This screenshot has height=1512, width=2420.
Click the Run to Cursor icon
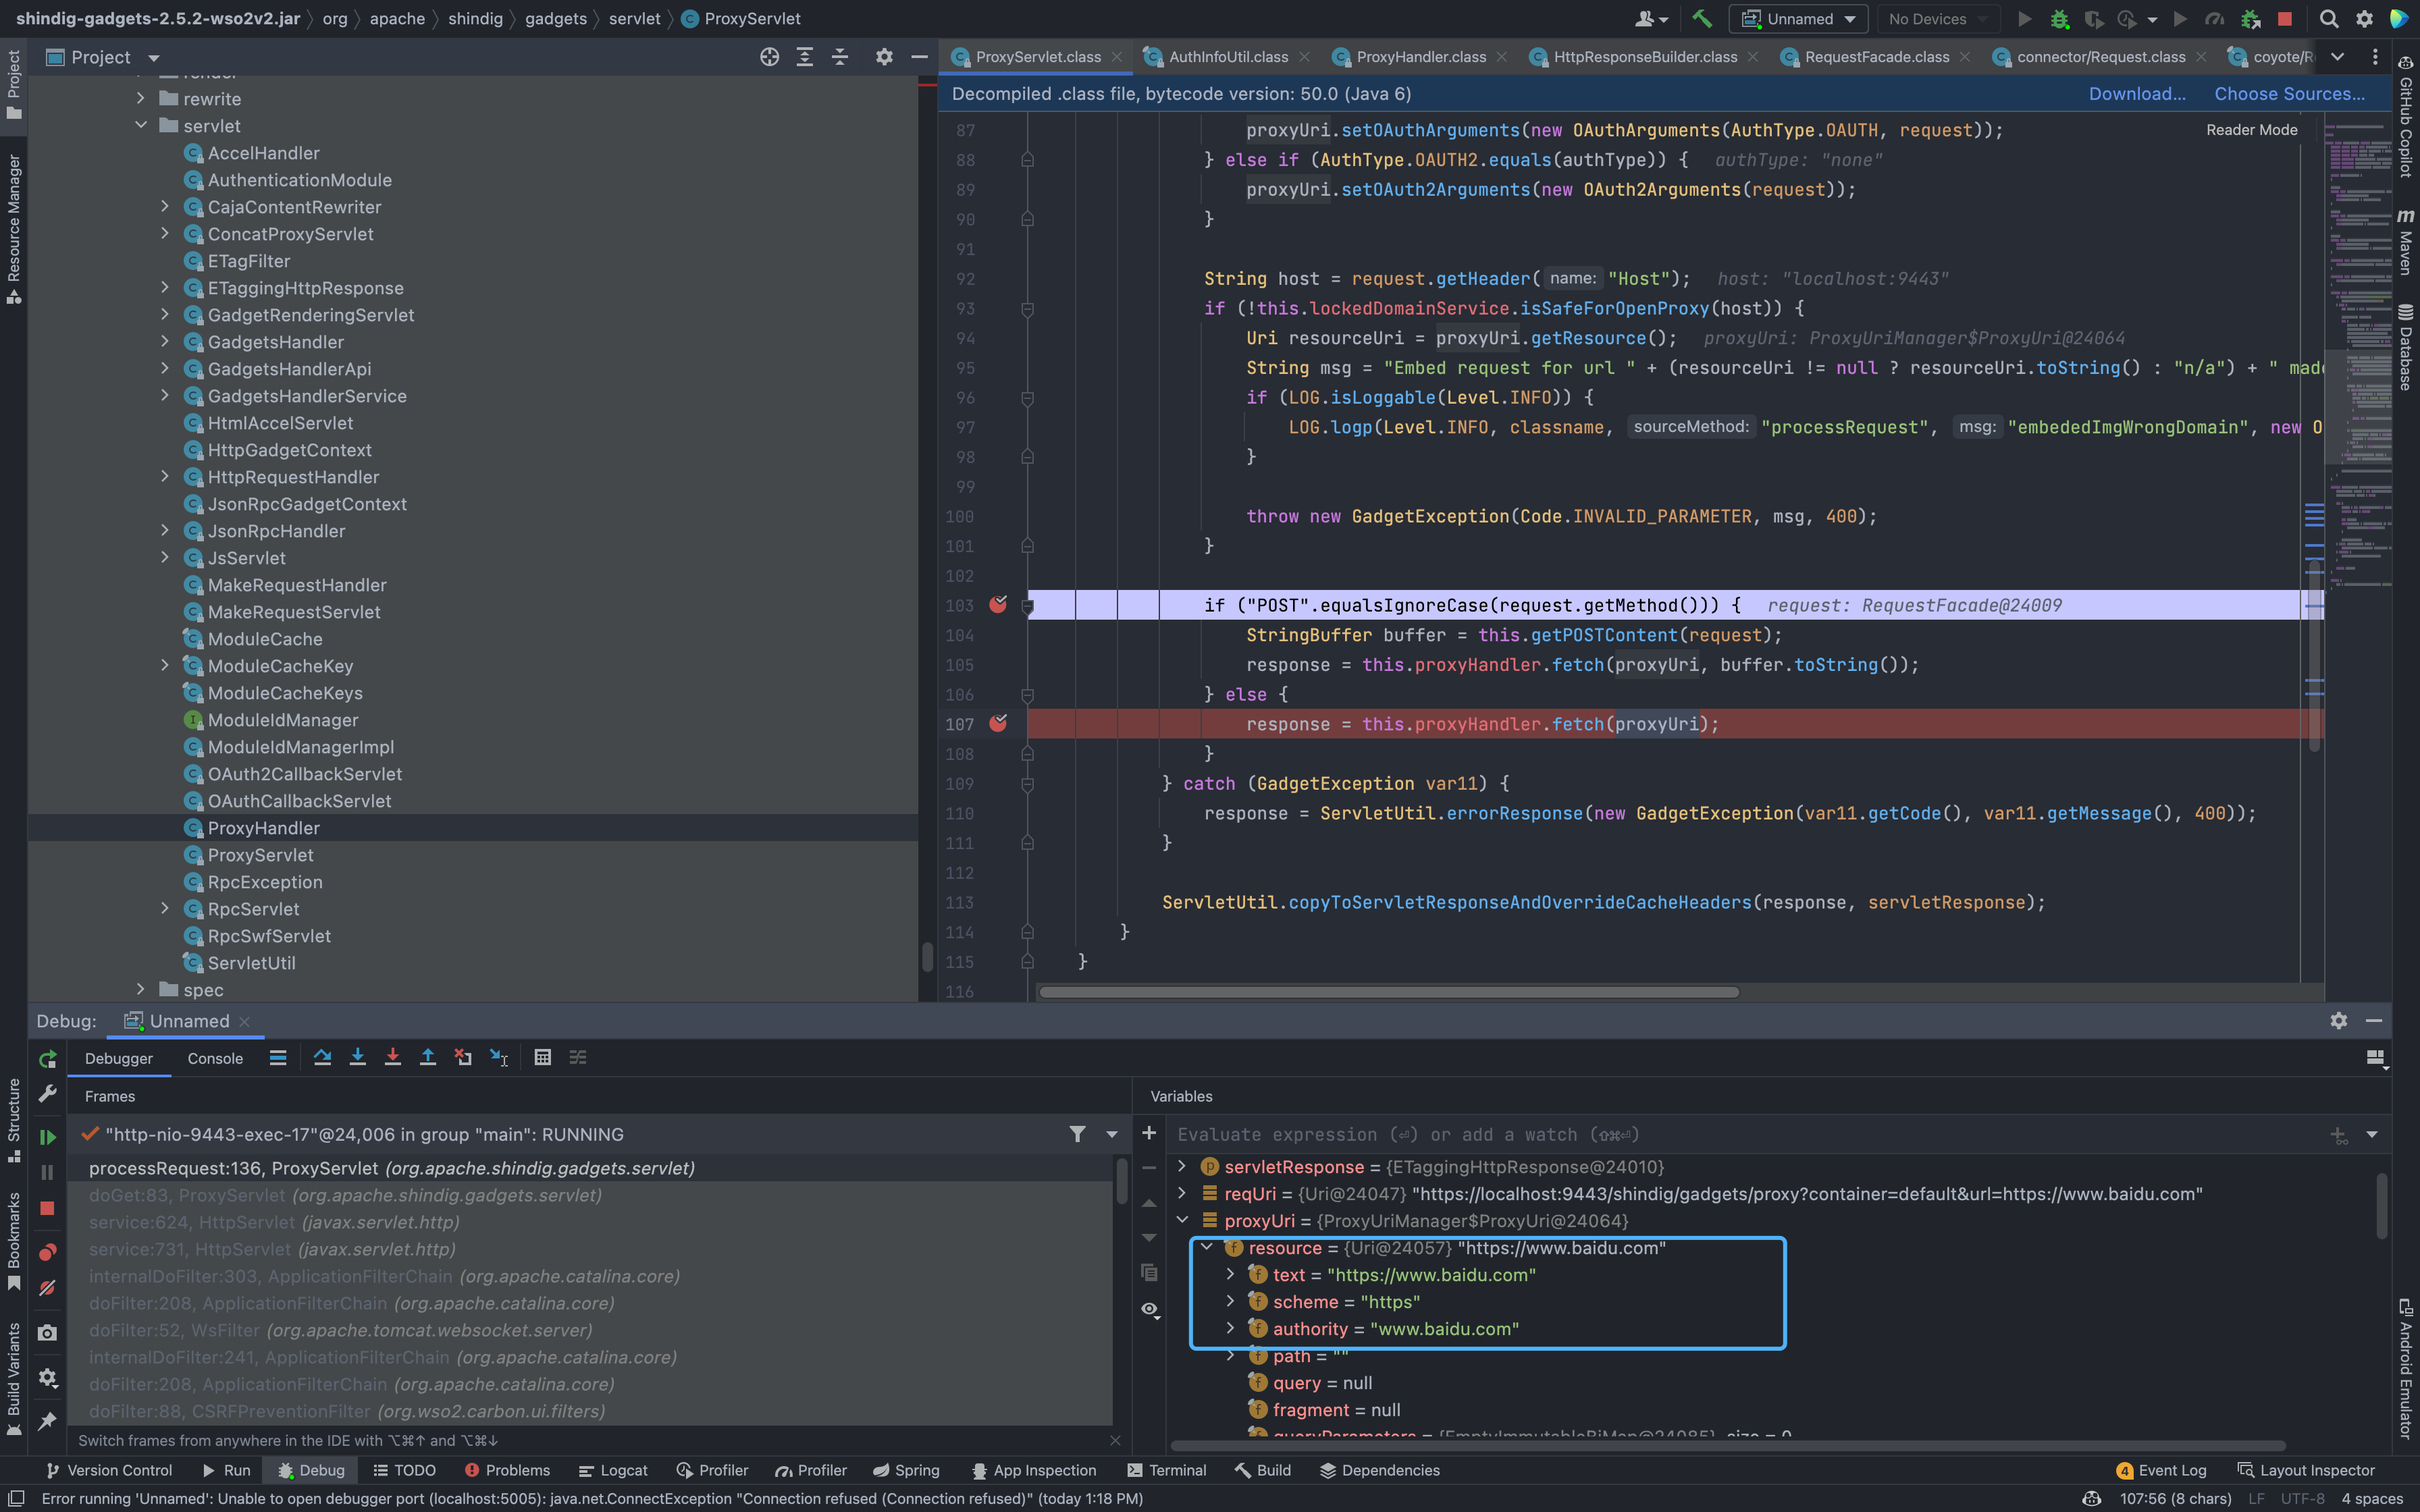[x=498, y=1058]
